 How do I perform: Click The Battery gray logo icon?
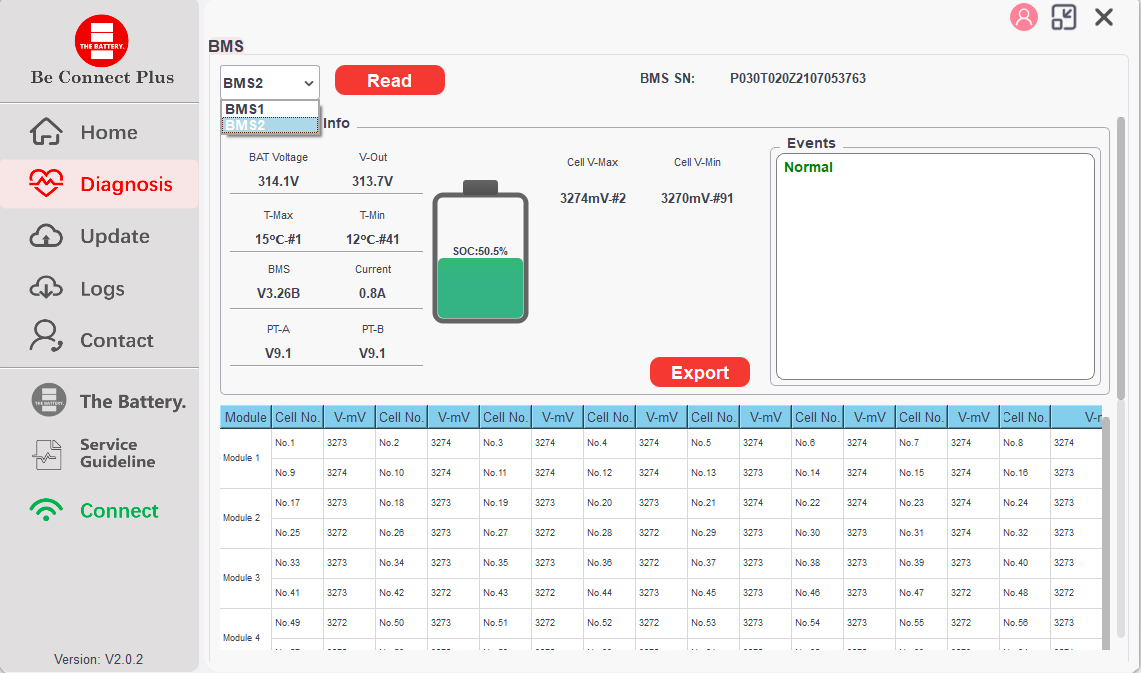(49, 400)
